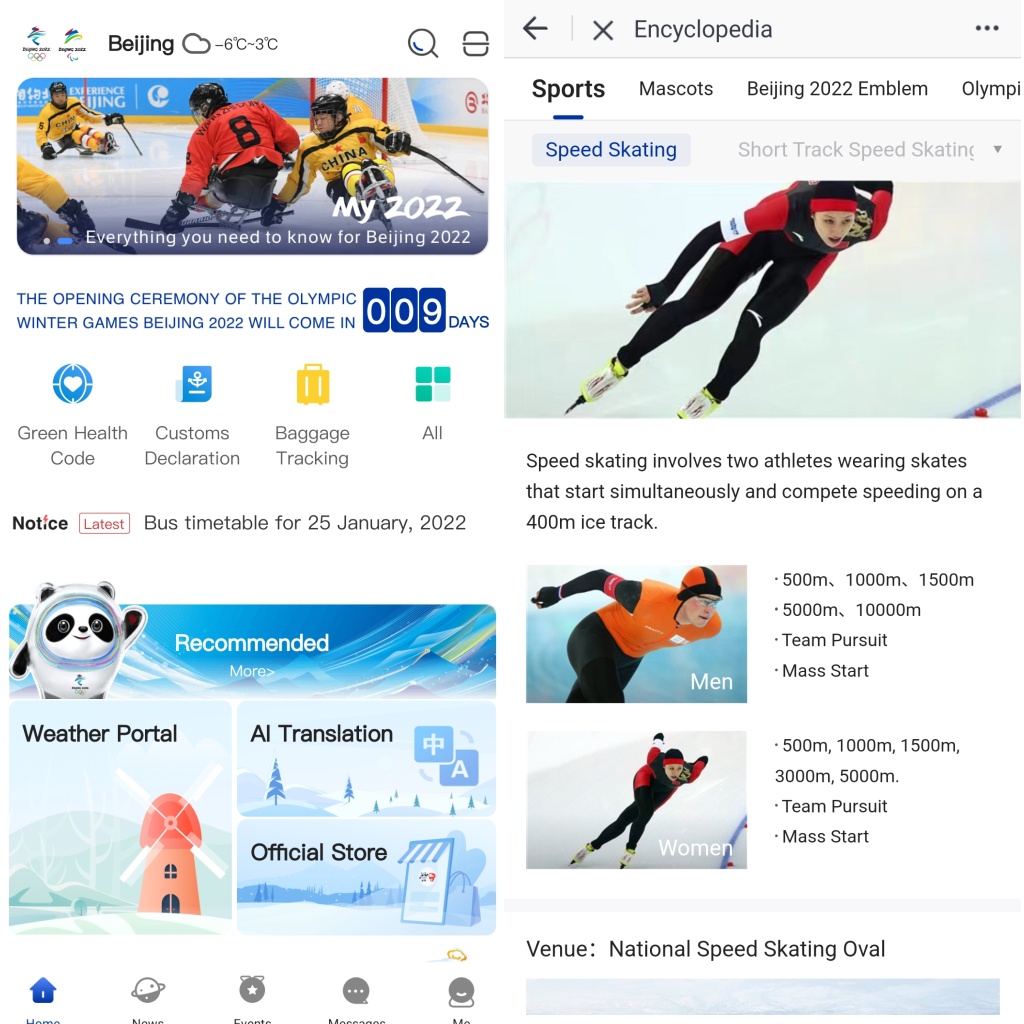Tap More> under Recommended

[252, 671]
